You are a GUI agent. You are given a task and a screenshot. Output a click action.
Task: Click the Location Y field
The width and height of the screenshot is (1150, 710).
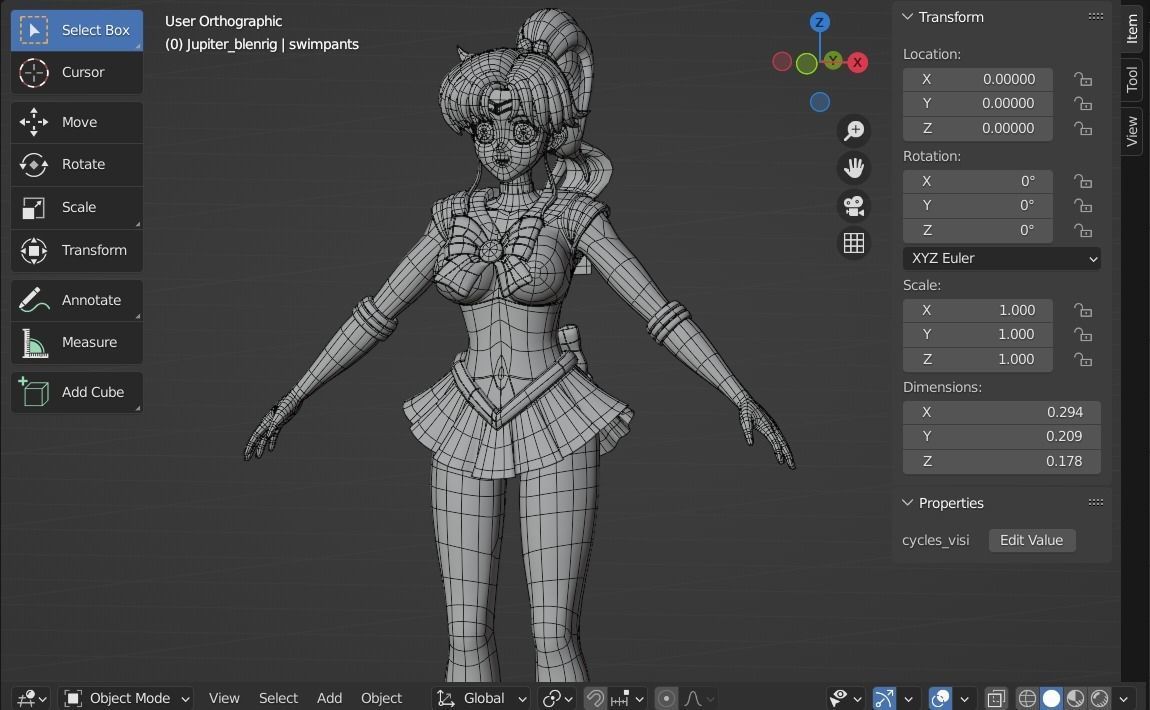tap(978, 103)
